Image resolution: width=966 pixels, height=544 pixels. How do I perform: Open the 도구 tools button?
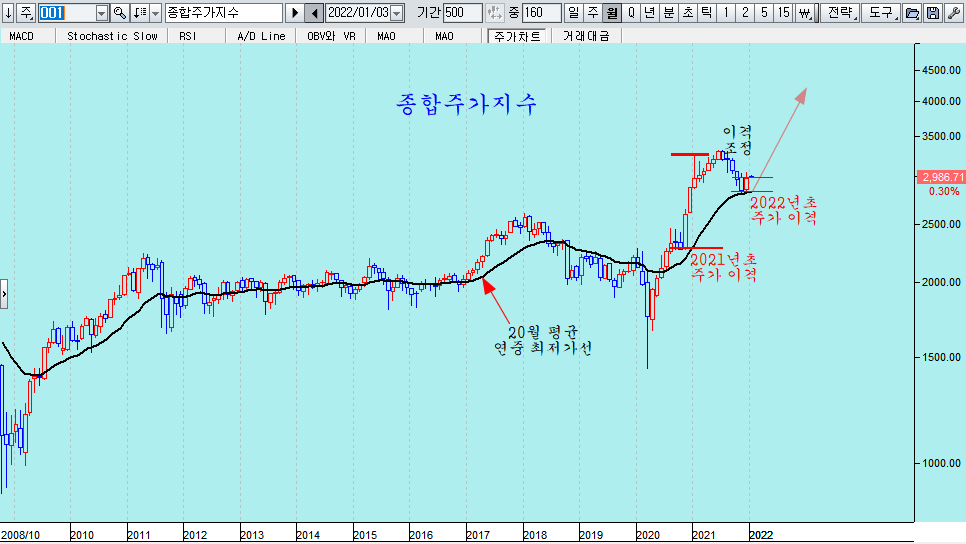click(880, 13)
